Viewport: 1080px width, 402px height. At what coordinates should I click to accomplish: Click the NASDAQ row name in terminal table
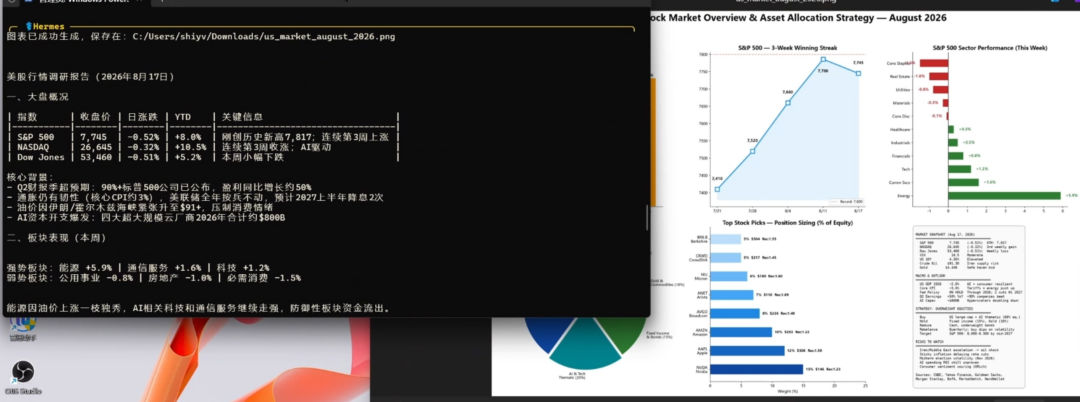(33, 147)
